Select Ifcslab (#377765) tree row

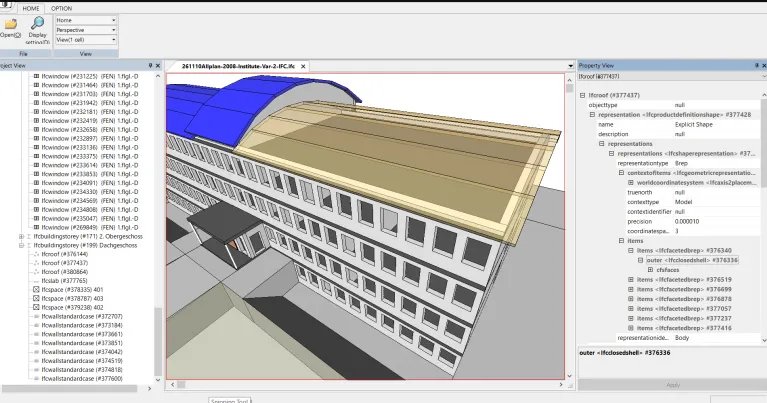pos(64,281)
